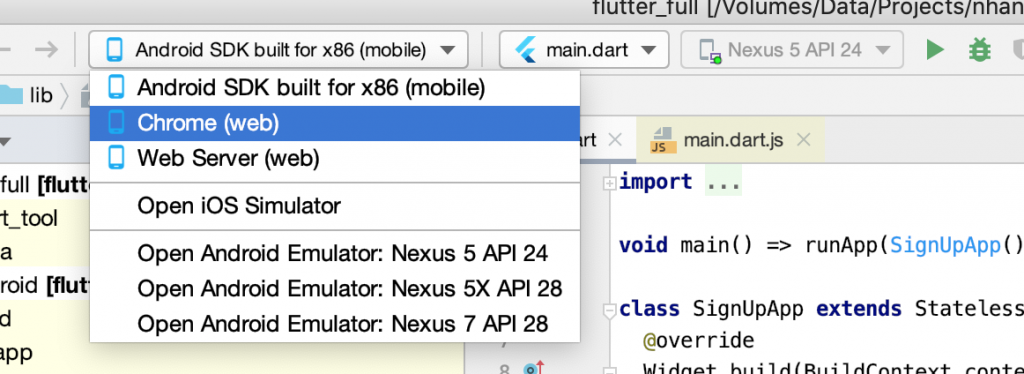Click the Flutter logo in run configuration
The height and width of the screenshot is (374, 1024).
[x=526, y=50]
